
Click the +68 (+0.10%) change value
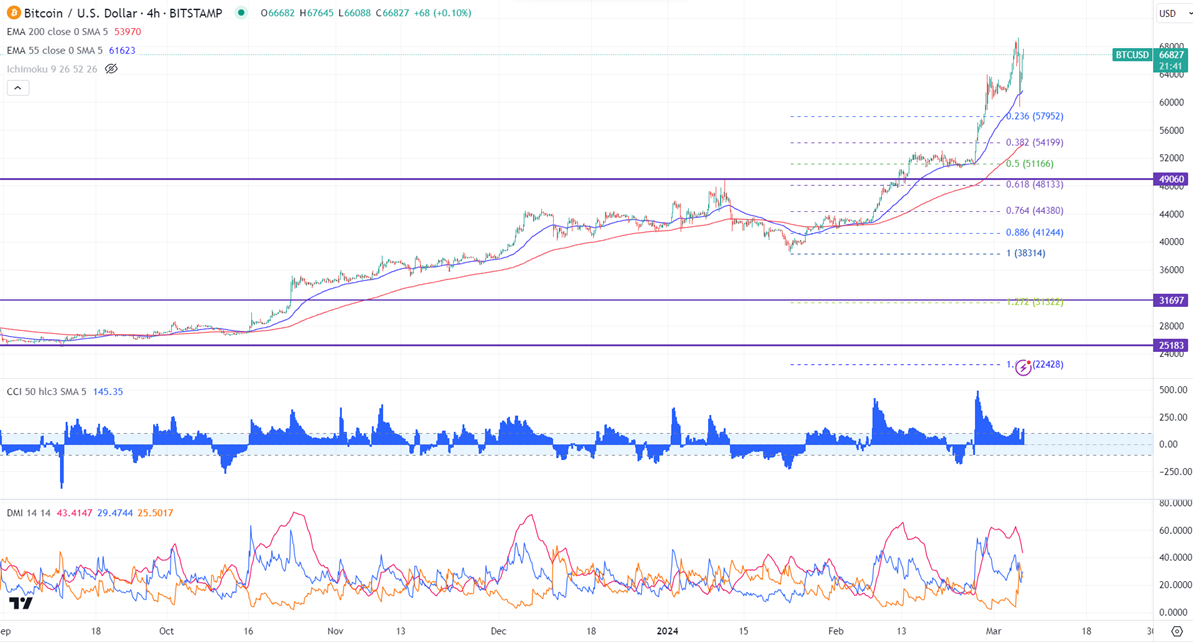tap(443, 13)
